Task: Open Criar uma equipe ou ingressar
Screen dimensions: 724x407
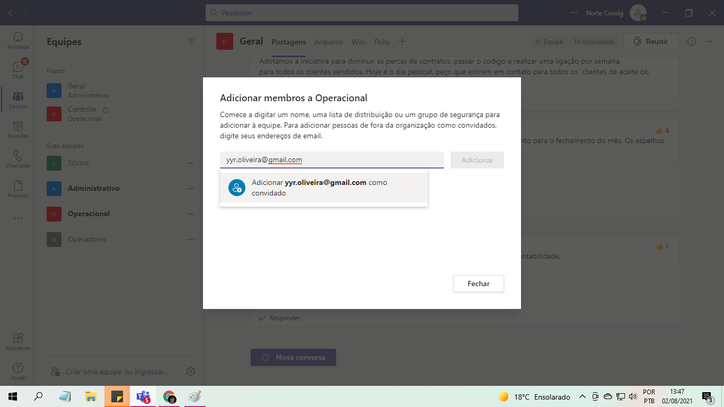Action: [x=110, y=371]
